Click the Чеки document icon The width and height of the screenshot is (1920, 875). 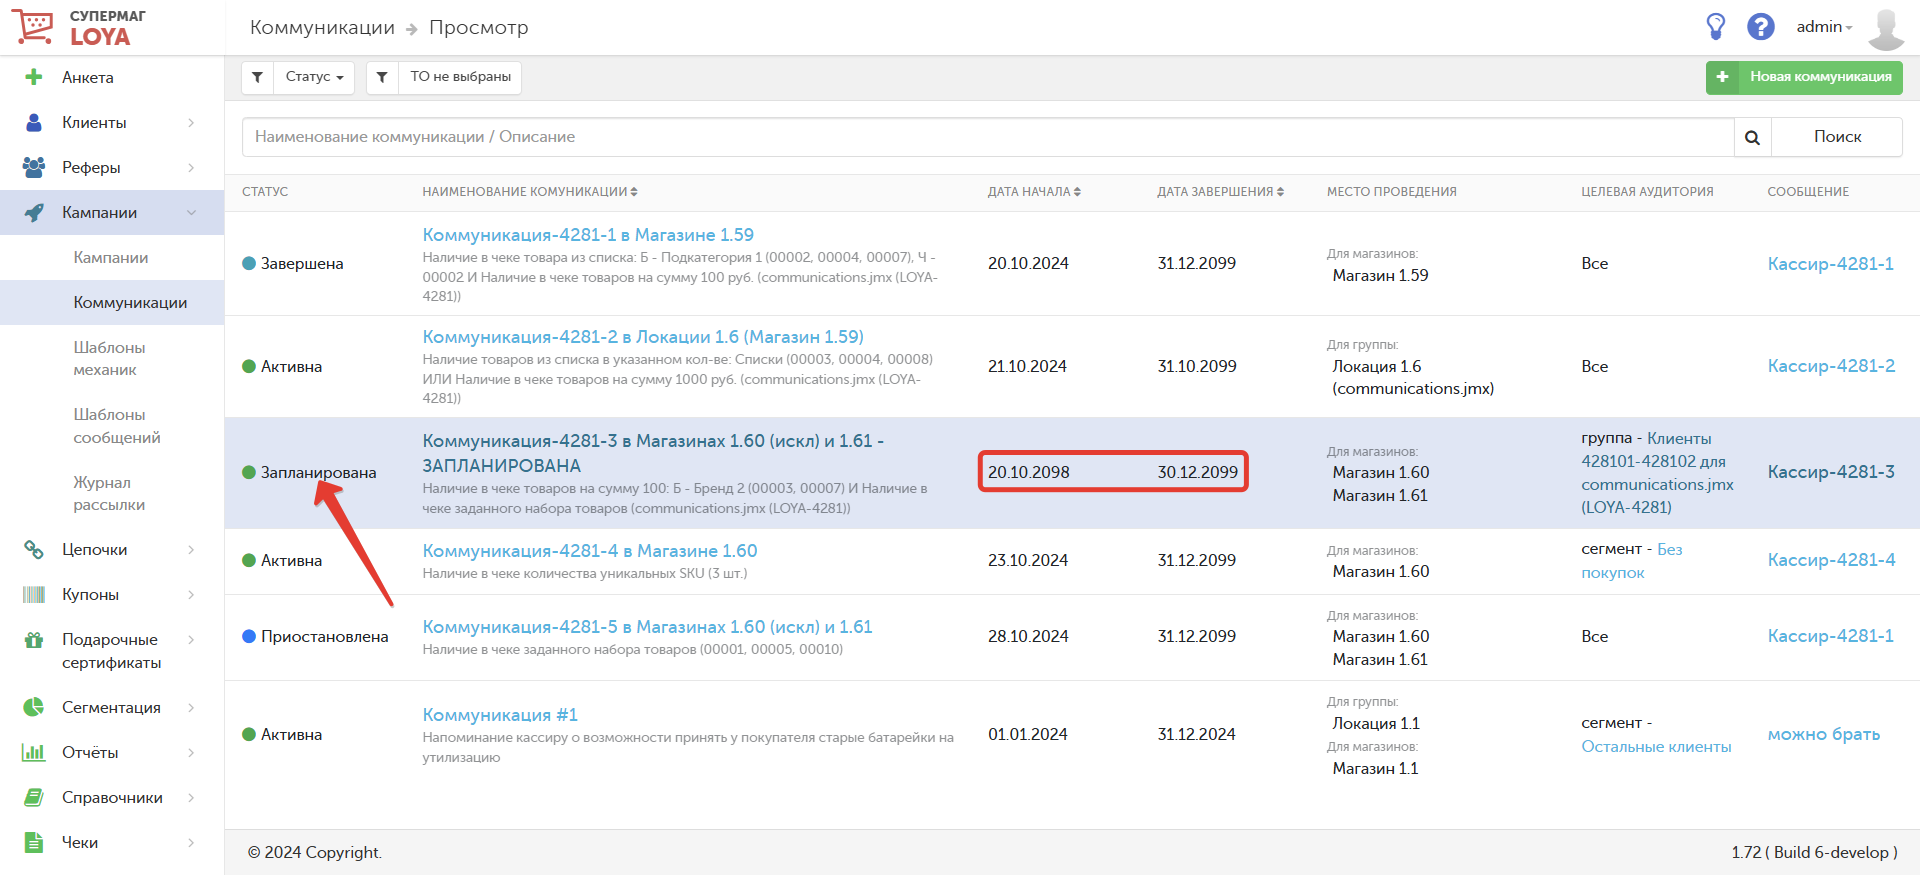(34, 842)
